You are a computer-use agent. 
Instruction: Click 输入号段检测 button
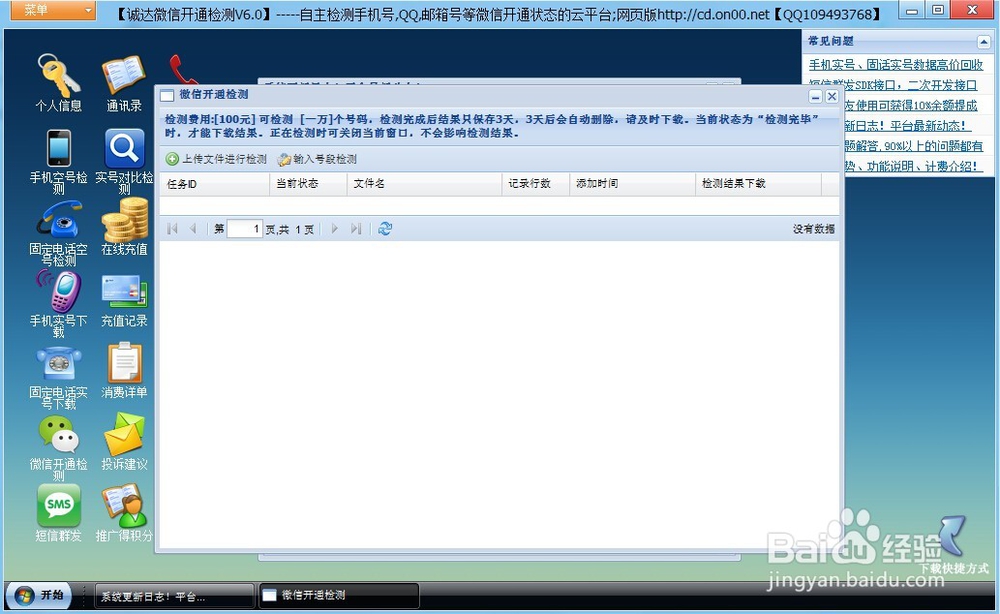coord(317,159)
